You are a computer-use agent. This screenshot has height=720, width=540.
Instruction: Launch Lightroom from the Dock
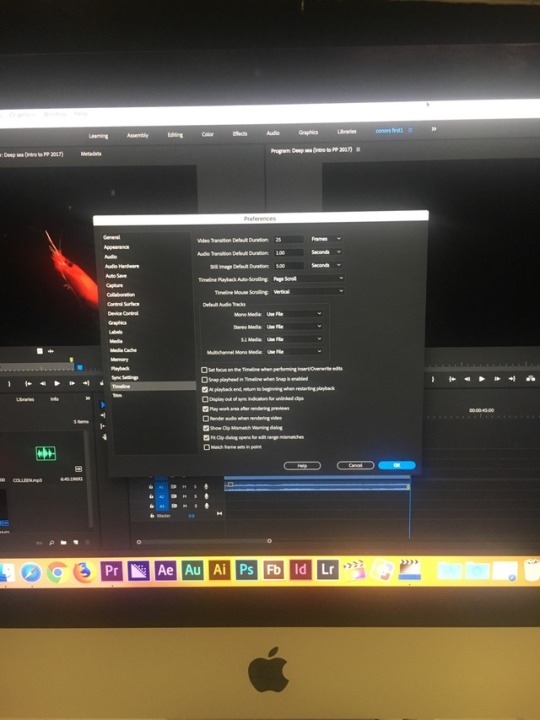point(327,570)
